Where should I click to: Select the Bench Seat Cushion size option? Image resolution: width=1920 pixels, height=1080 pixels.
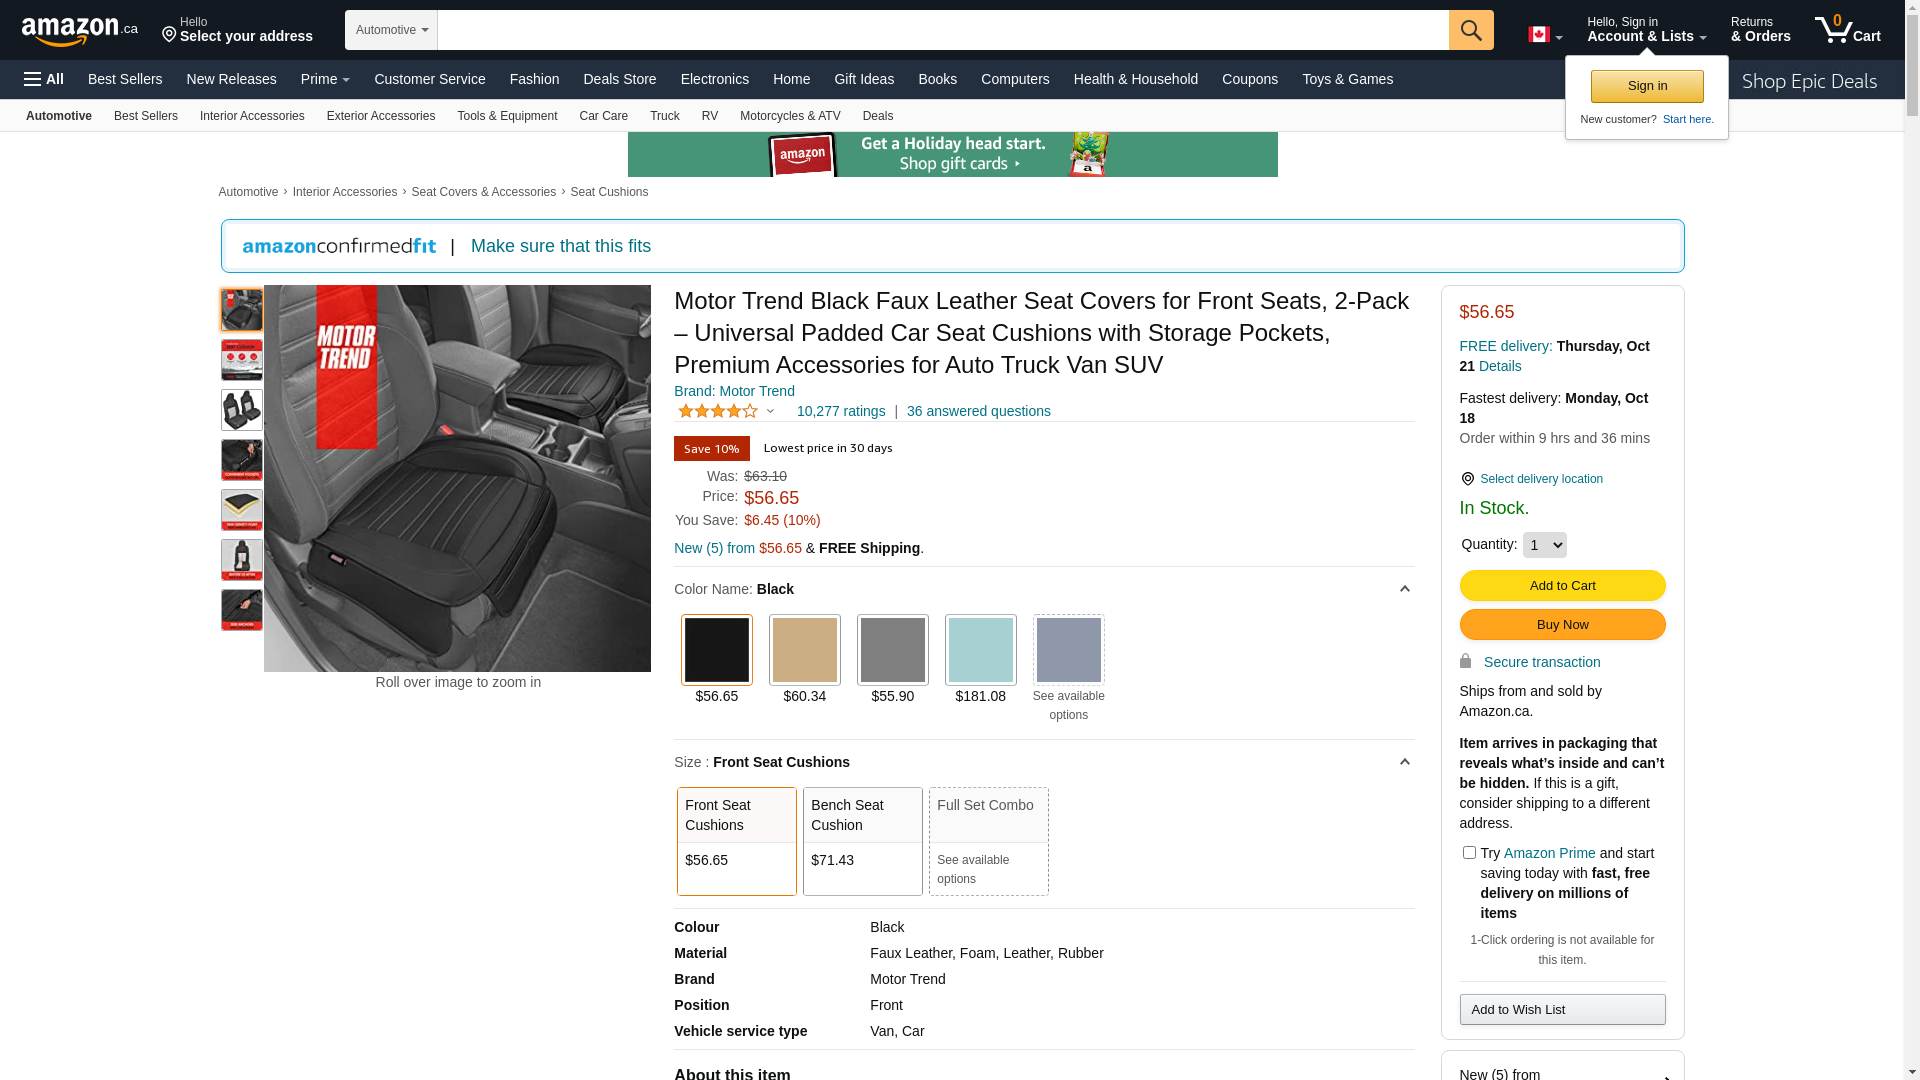[862, 840]
